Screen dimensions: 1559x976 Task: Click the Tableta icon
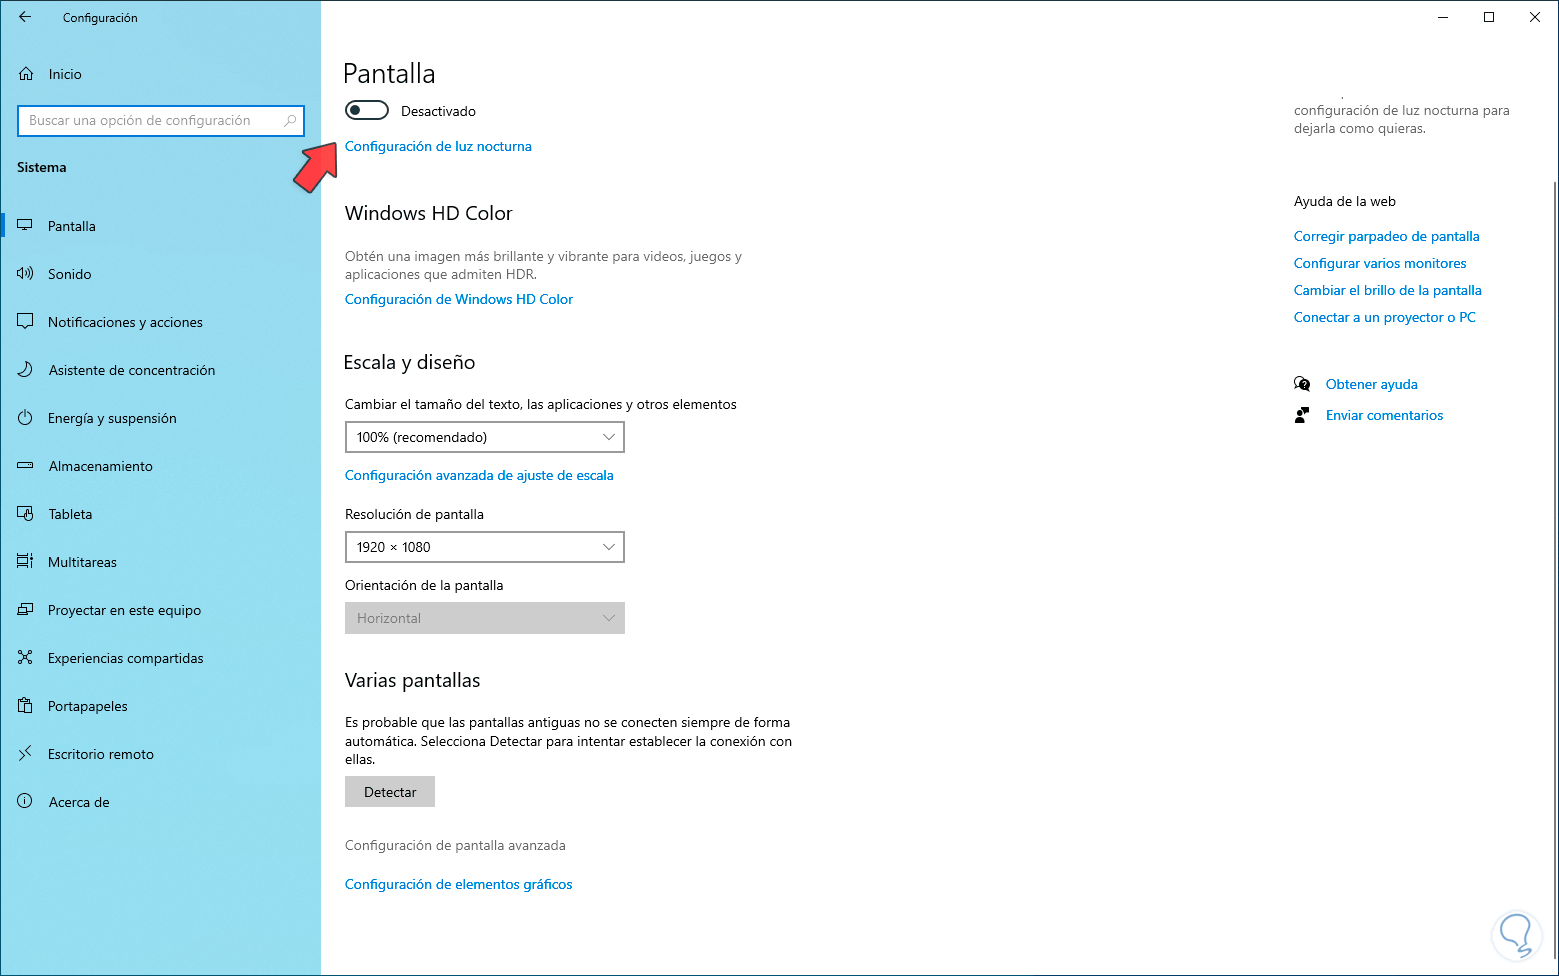(x=25, y=514)
